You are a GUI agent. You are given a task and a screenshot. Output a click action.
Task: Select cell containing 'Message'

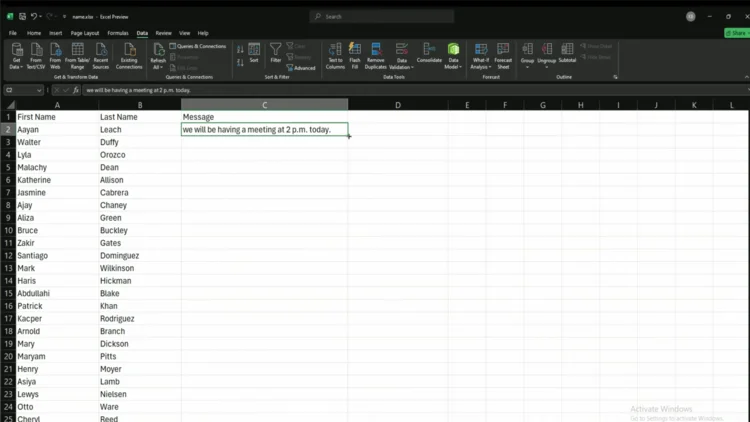(x=265, y=117)
